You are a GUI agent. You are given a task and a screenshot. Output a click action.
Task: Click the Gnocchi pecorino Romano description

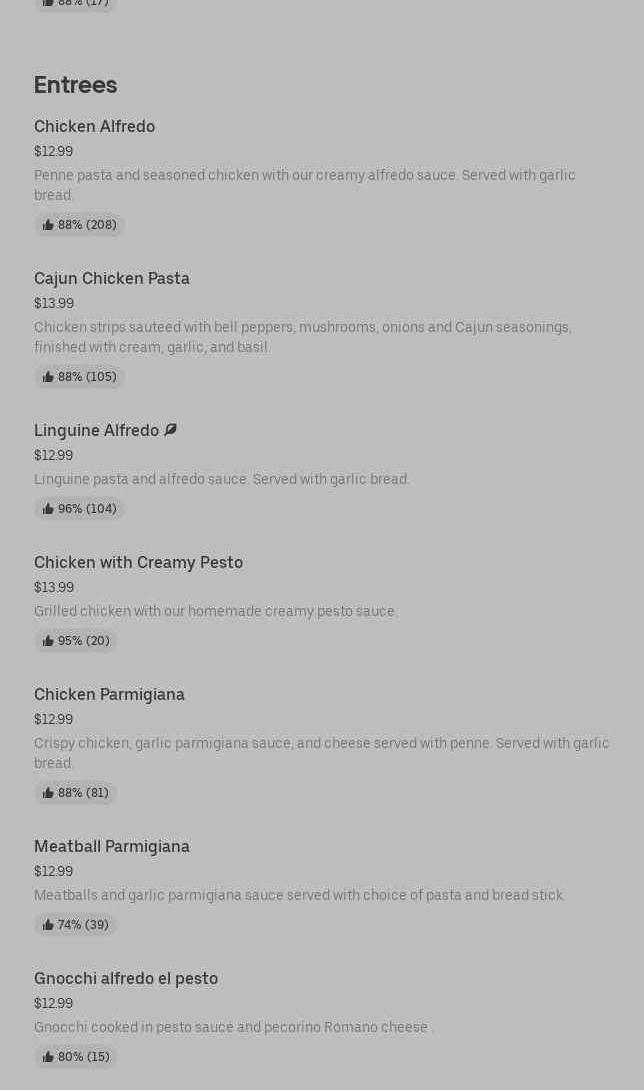[233, 1027]
